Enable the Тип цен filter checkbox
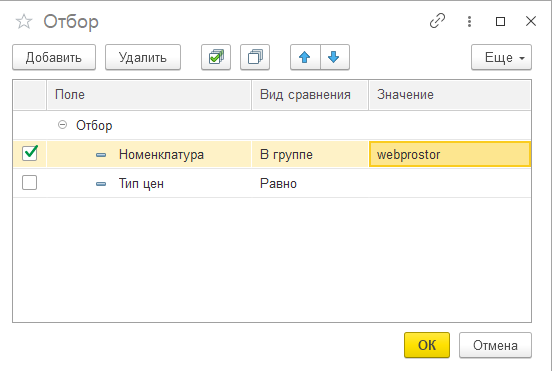The width and height of the screenshot is (552, 371). click(x=29, y=183)
